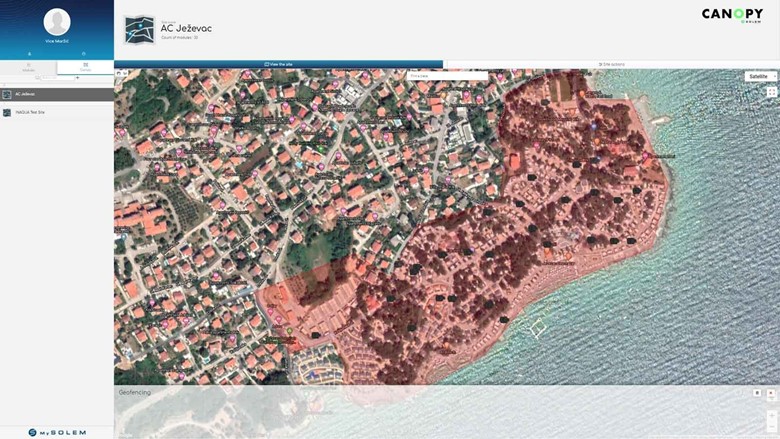Open the Site actions tab

[x=611, y=64]
